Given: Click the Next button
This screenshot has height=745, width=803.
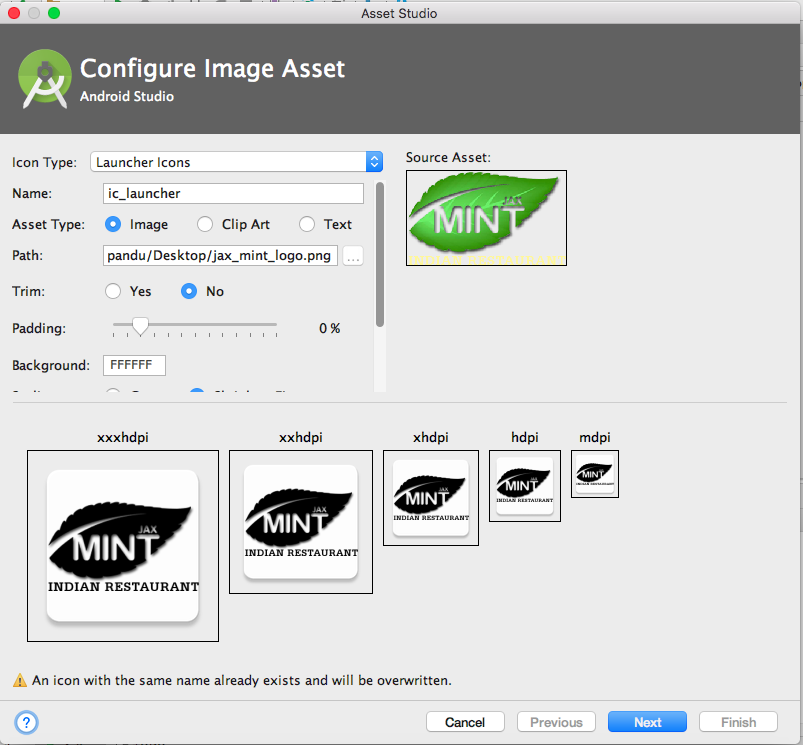Looking at the screenshot, I should click(647, 722).
